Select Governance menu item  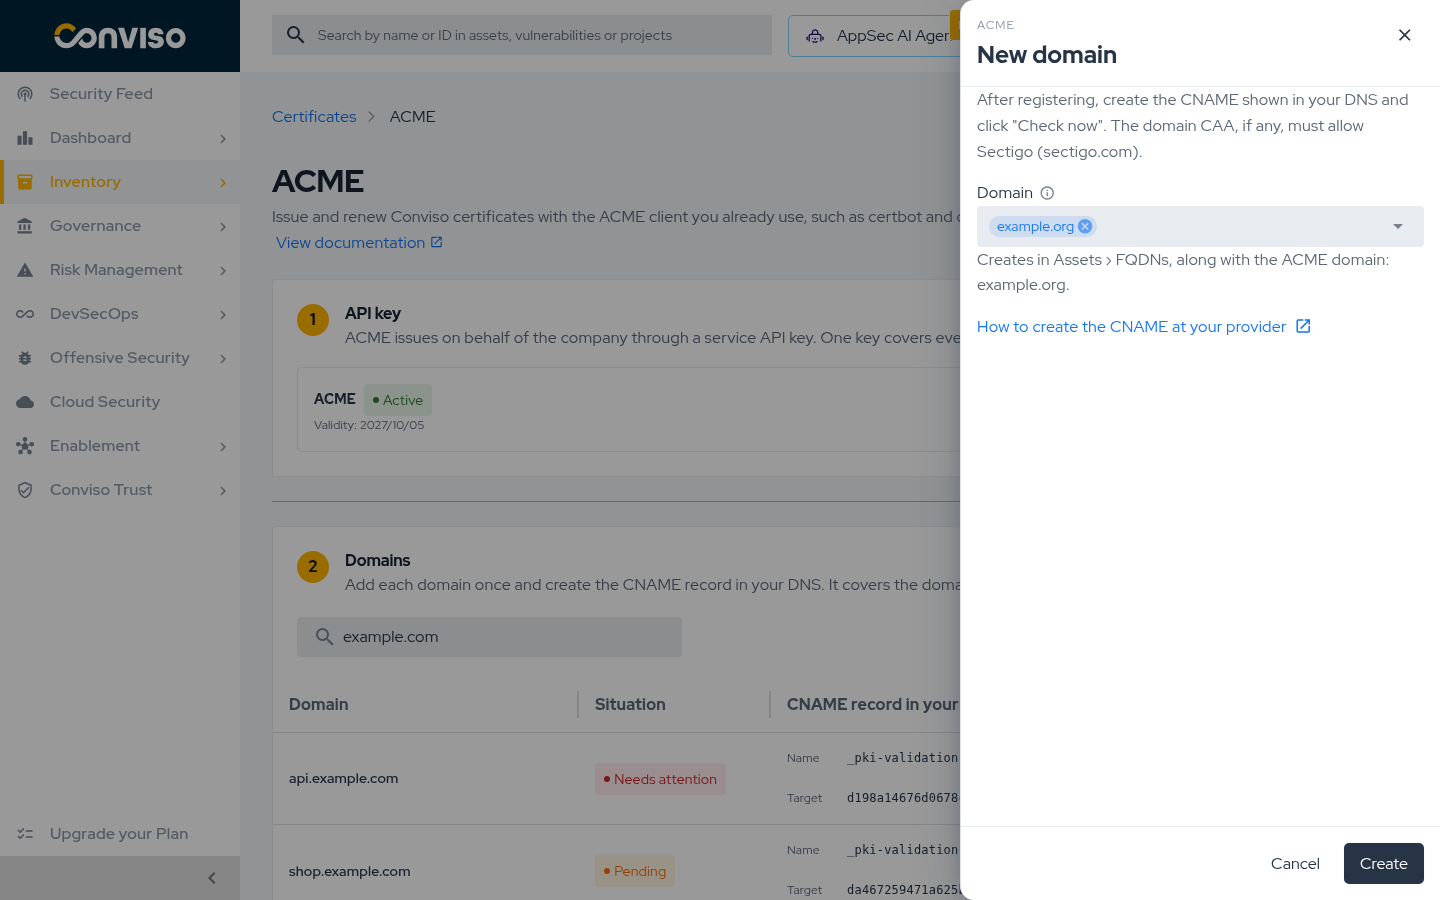coord(120,226)
